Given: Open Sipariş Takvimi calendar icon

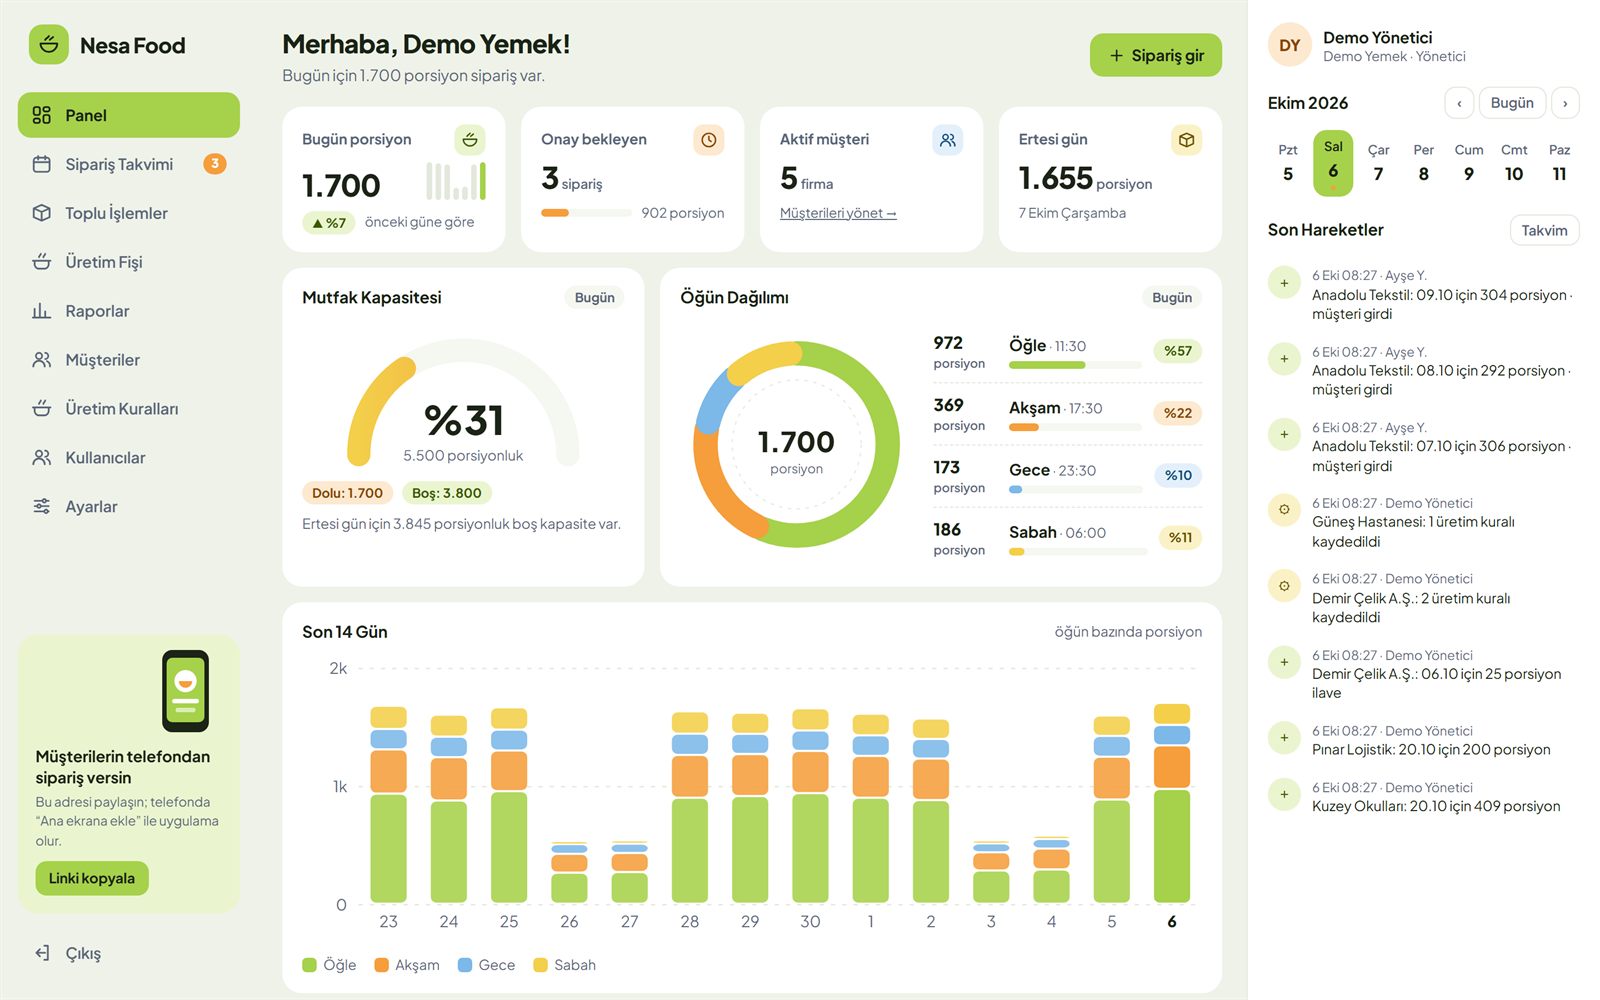Looking at the screenshot, I should point(41,164).
